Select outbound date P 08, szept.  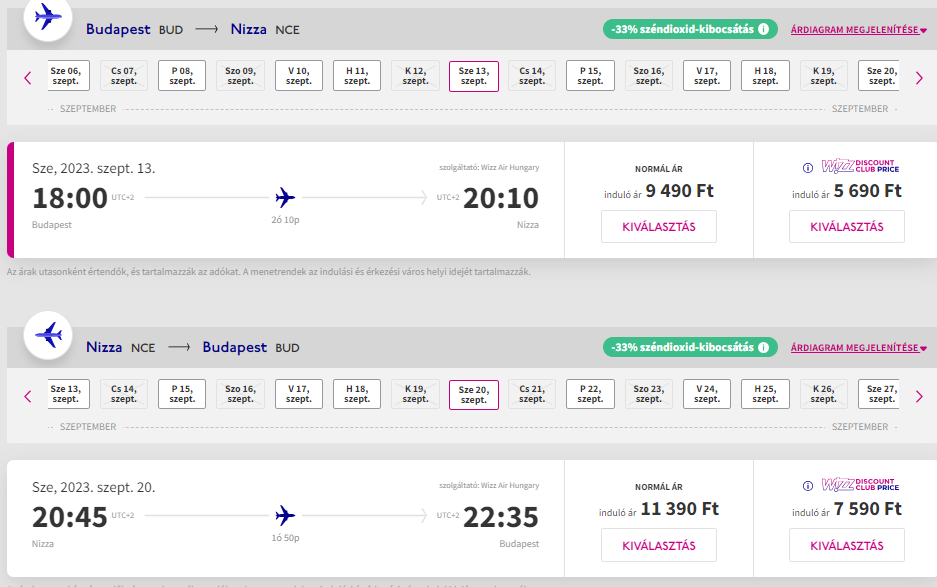[x=182, y=76]
